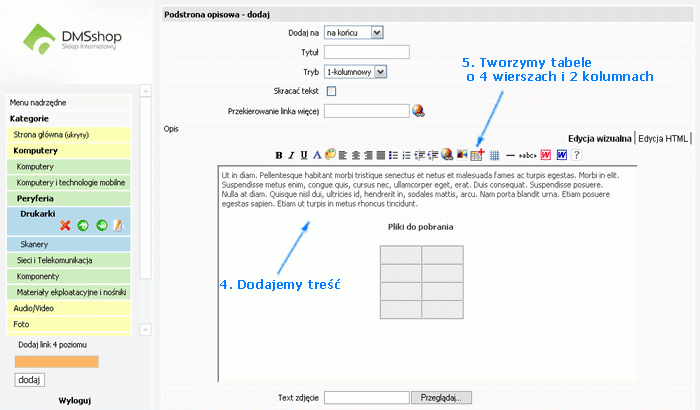This screenshot has height=410, width=700.
Task: Click the sidebar scrollbar down arrow
Action: tap(145, 330)
